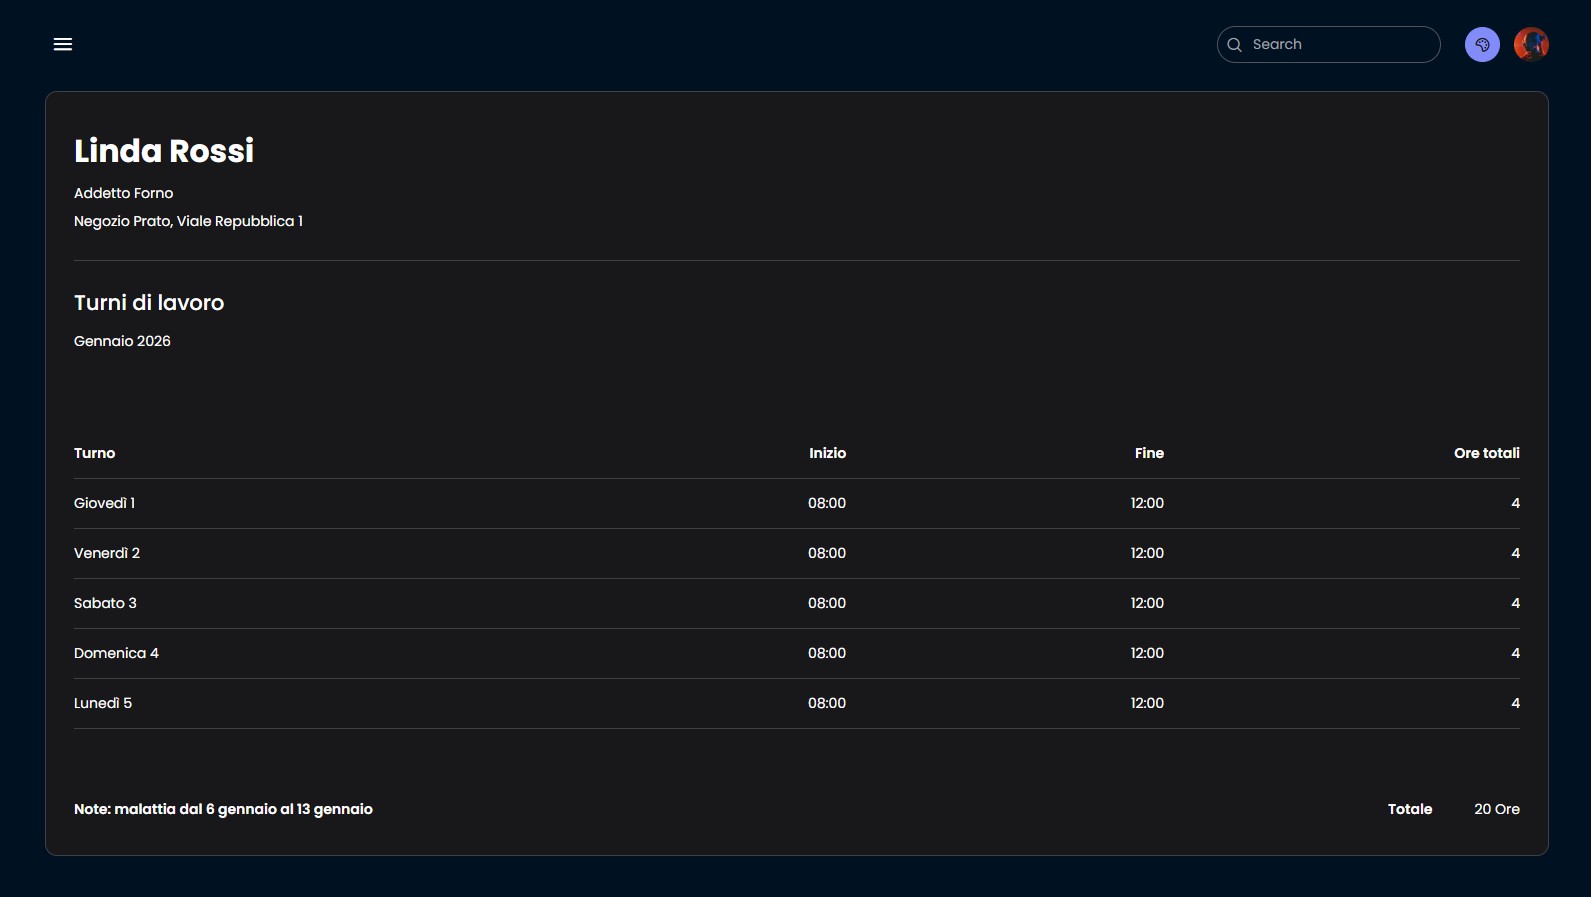Click the Negozio Prato address line
The image size is (1591, 897).
(188, 221)
